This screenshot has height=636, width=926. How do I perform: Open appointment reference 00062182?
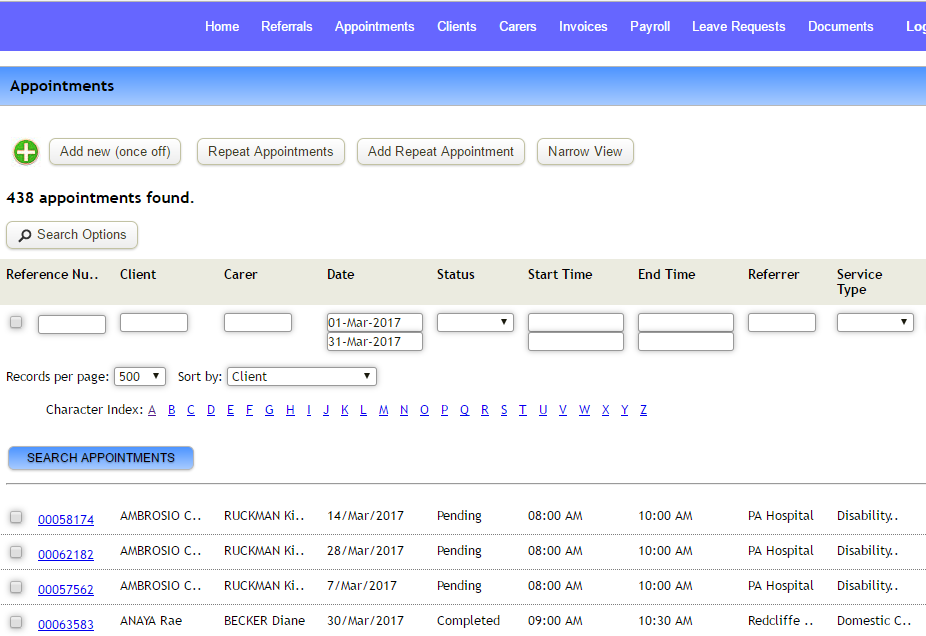coord(66,552)
